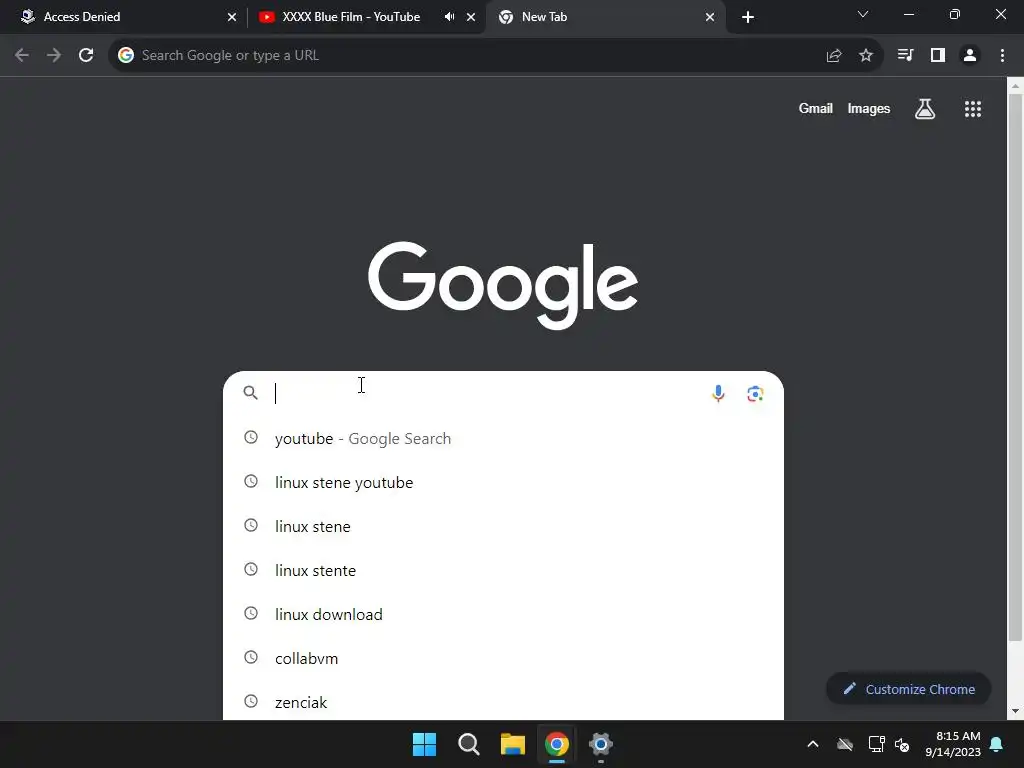Screen dimensions: 1024x768
Task: Switch to the Access Denied tab
Action: pos(124,17)
